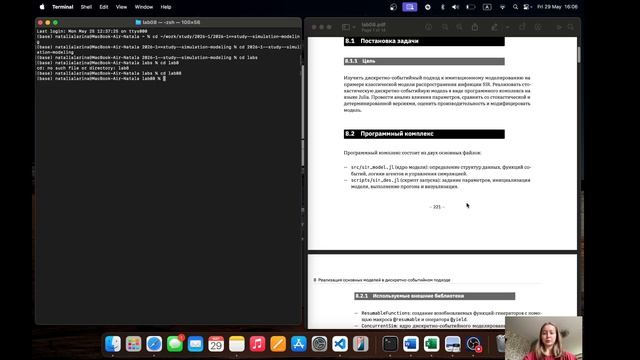This screenshot has width=640, height=360.
Task: Click the Preview window vertical scrollbar
Action: click(x=579, y=55)
